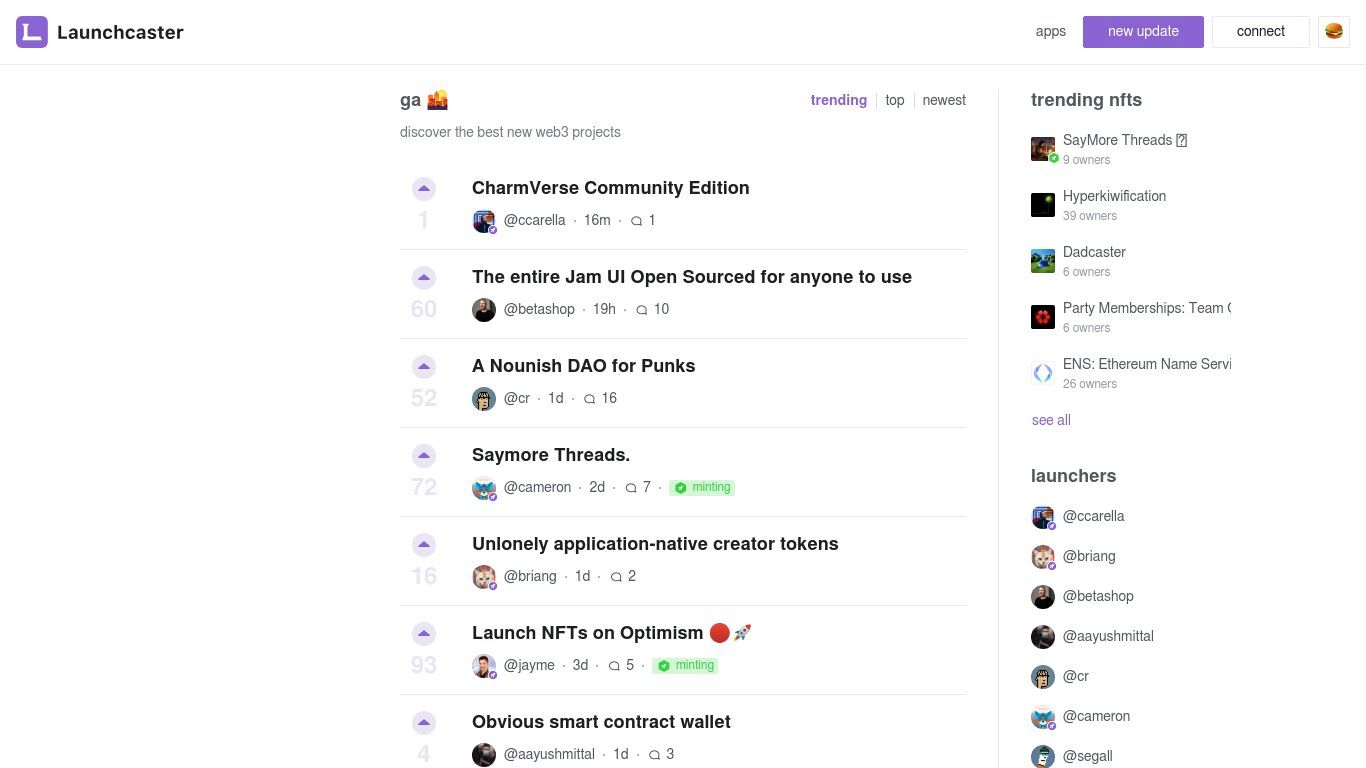Upvote Obvious smart contract wallet

pos(424,722)
